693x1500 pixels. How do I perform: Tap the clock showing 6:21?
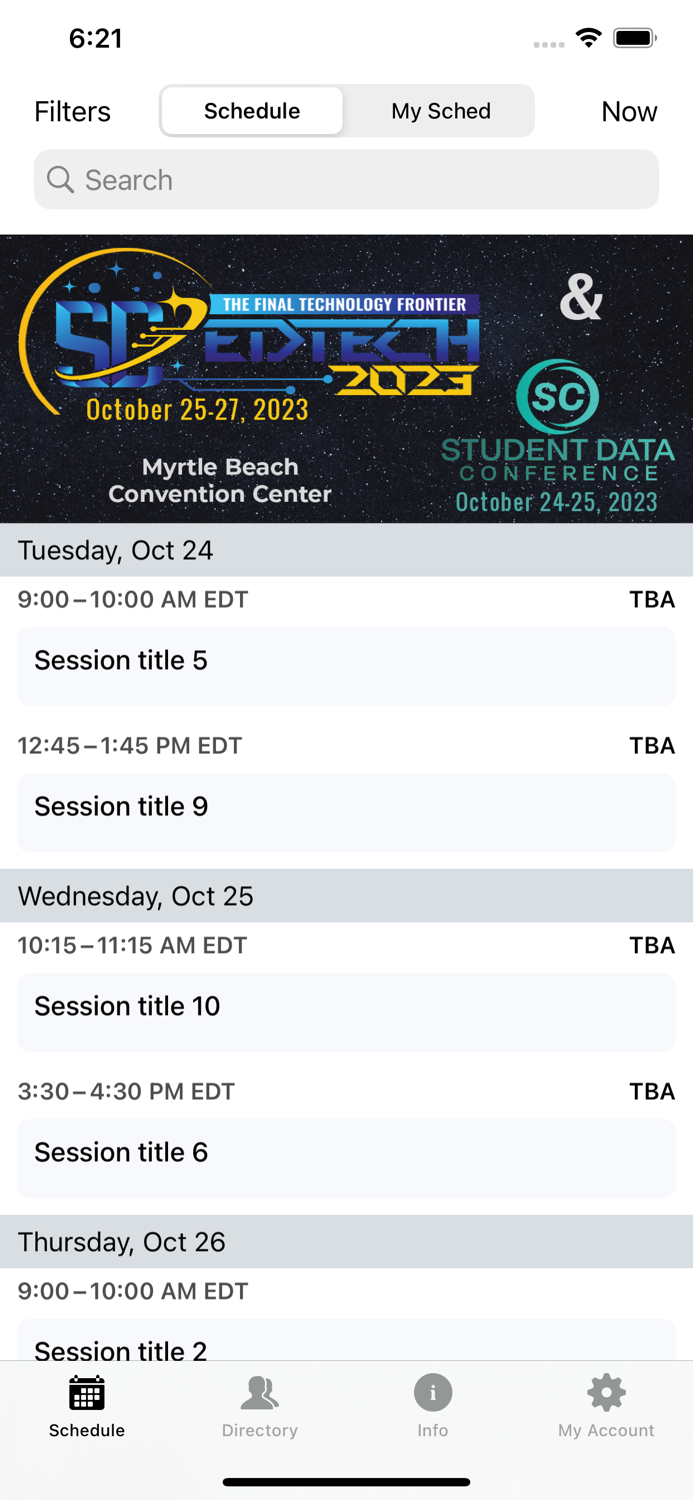pos(97,38)
